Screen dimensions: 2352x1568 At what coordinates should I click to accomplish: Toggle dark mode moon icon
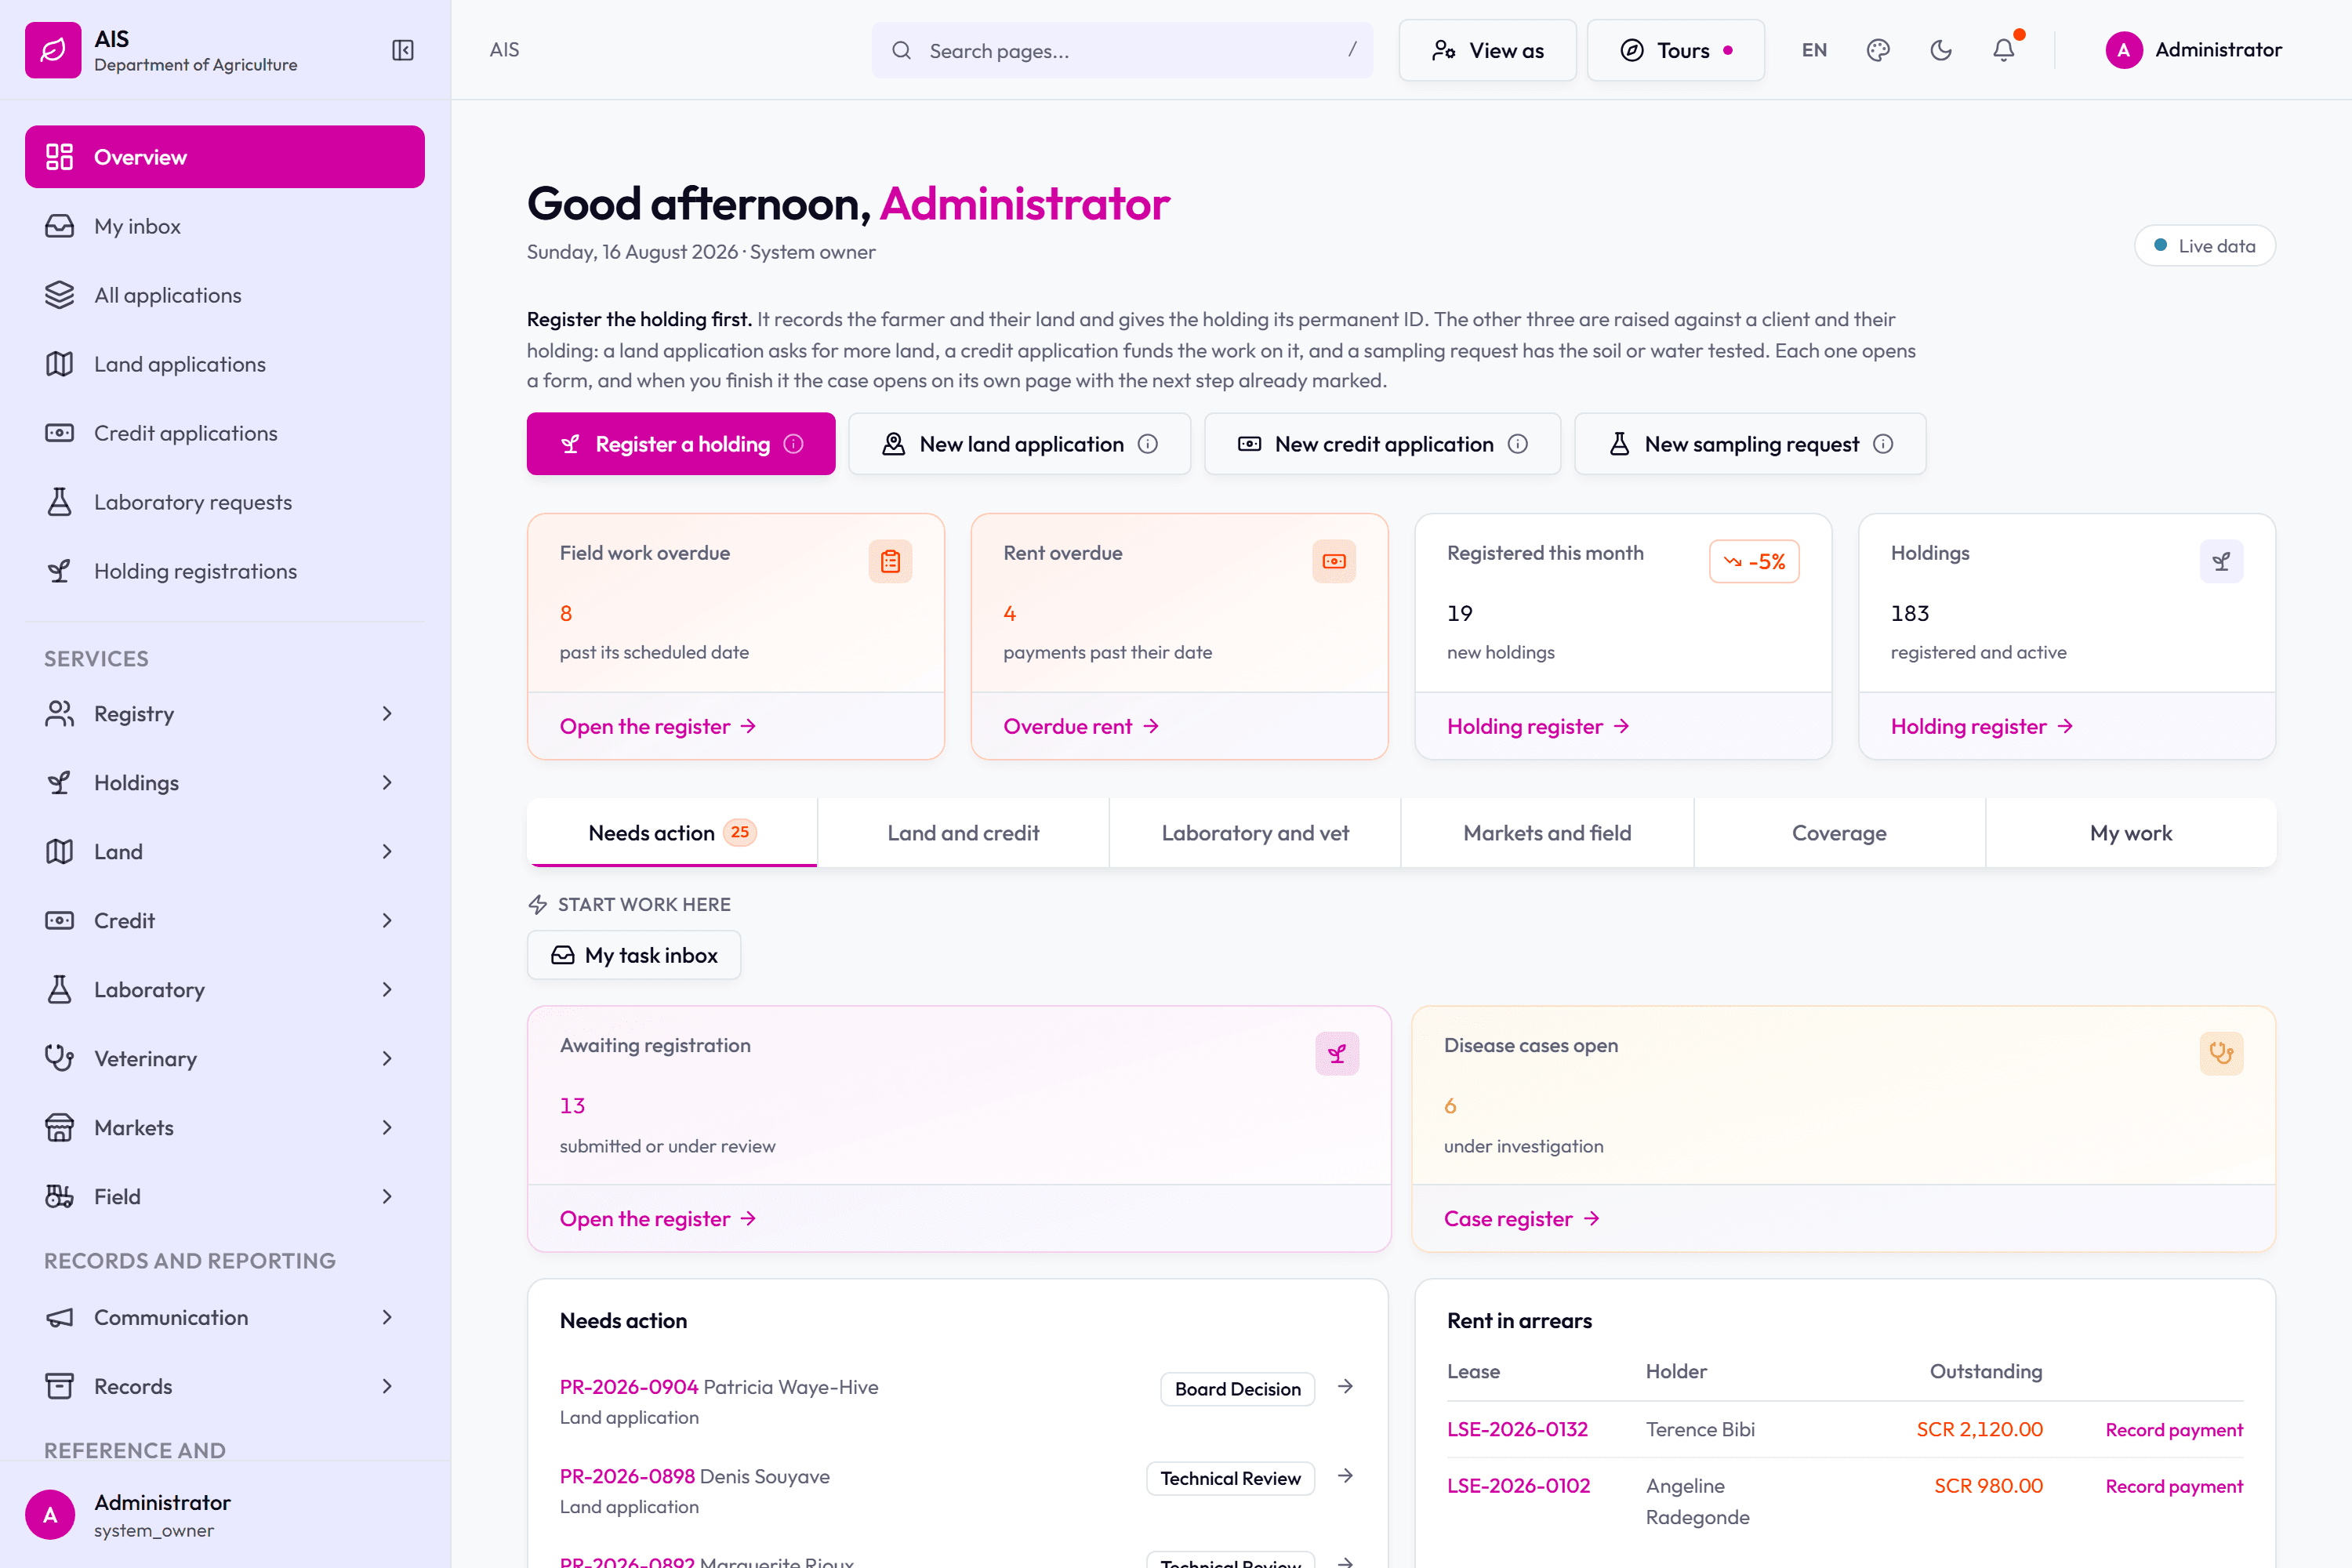pos(1941,50)
